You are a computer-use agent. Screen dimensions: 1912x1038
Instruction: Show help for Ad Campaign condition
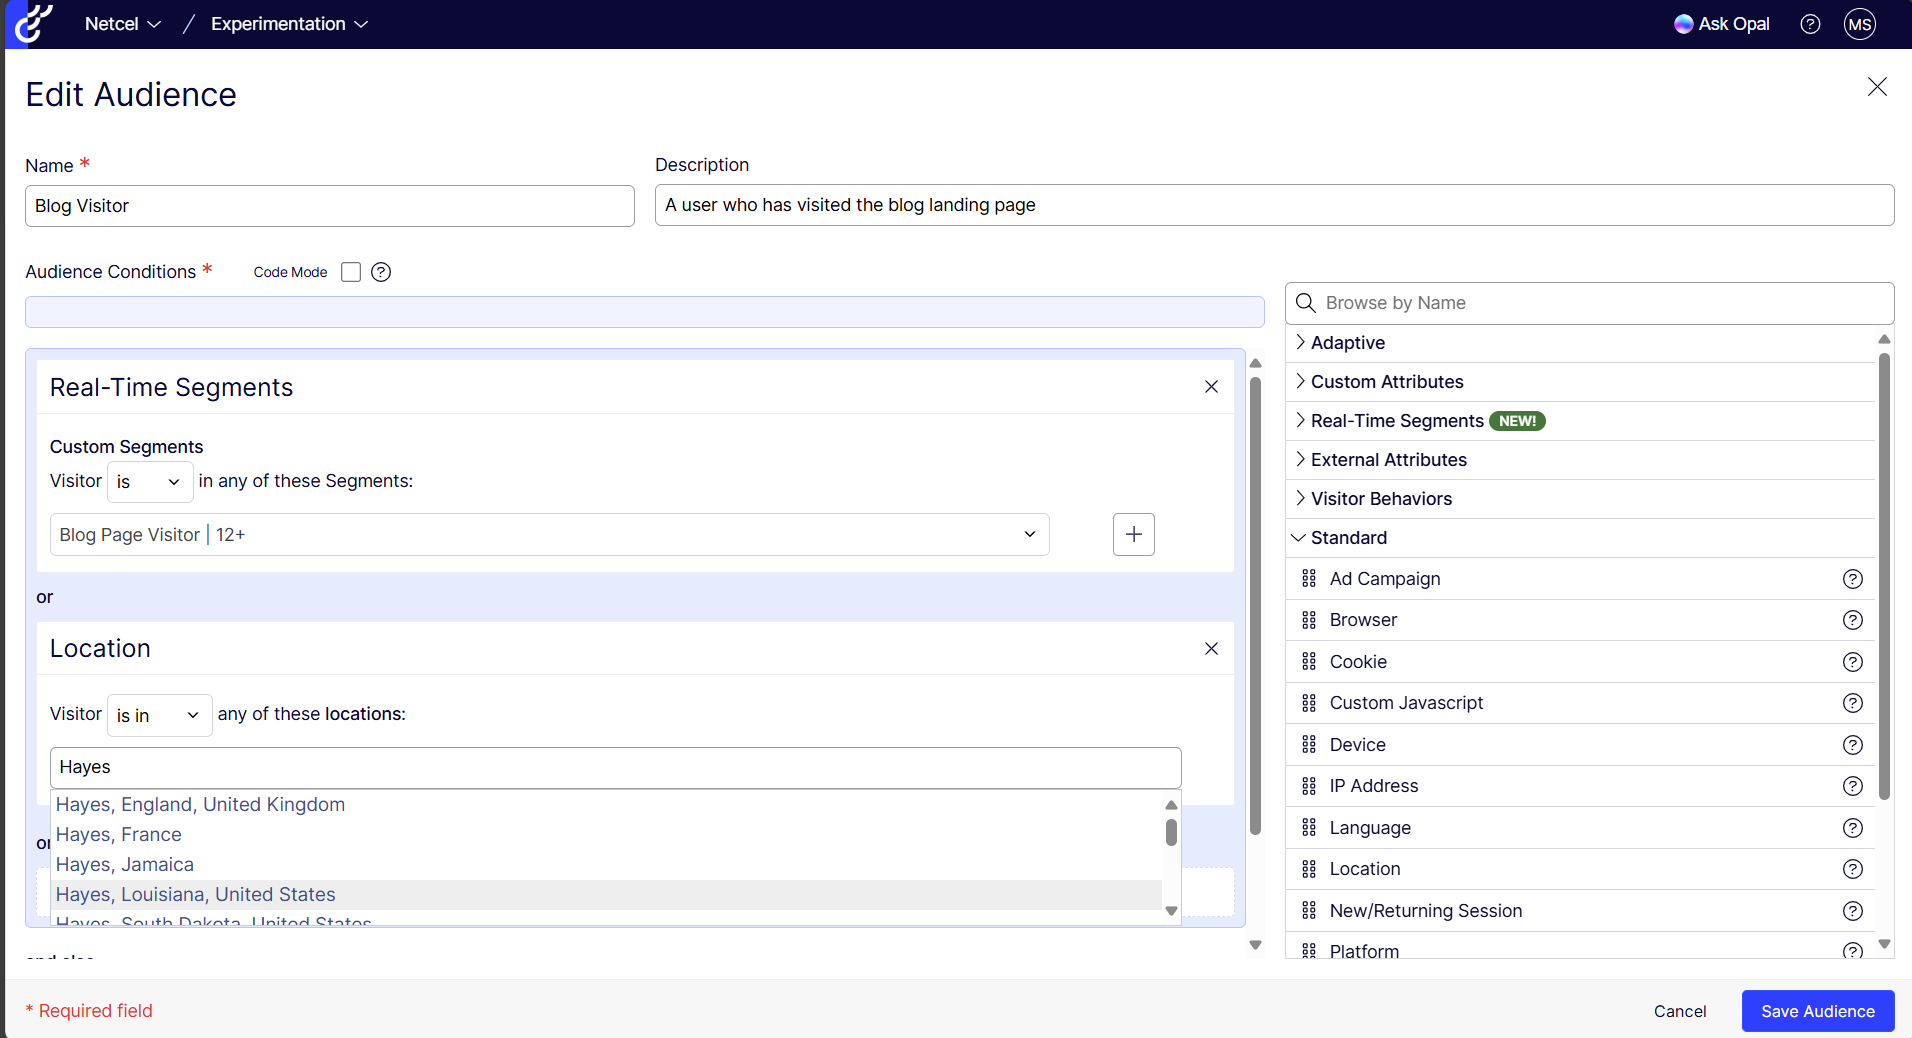[1852, 579]
